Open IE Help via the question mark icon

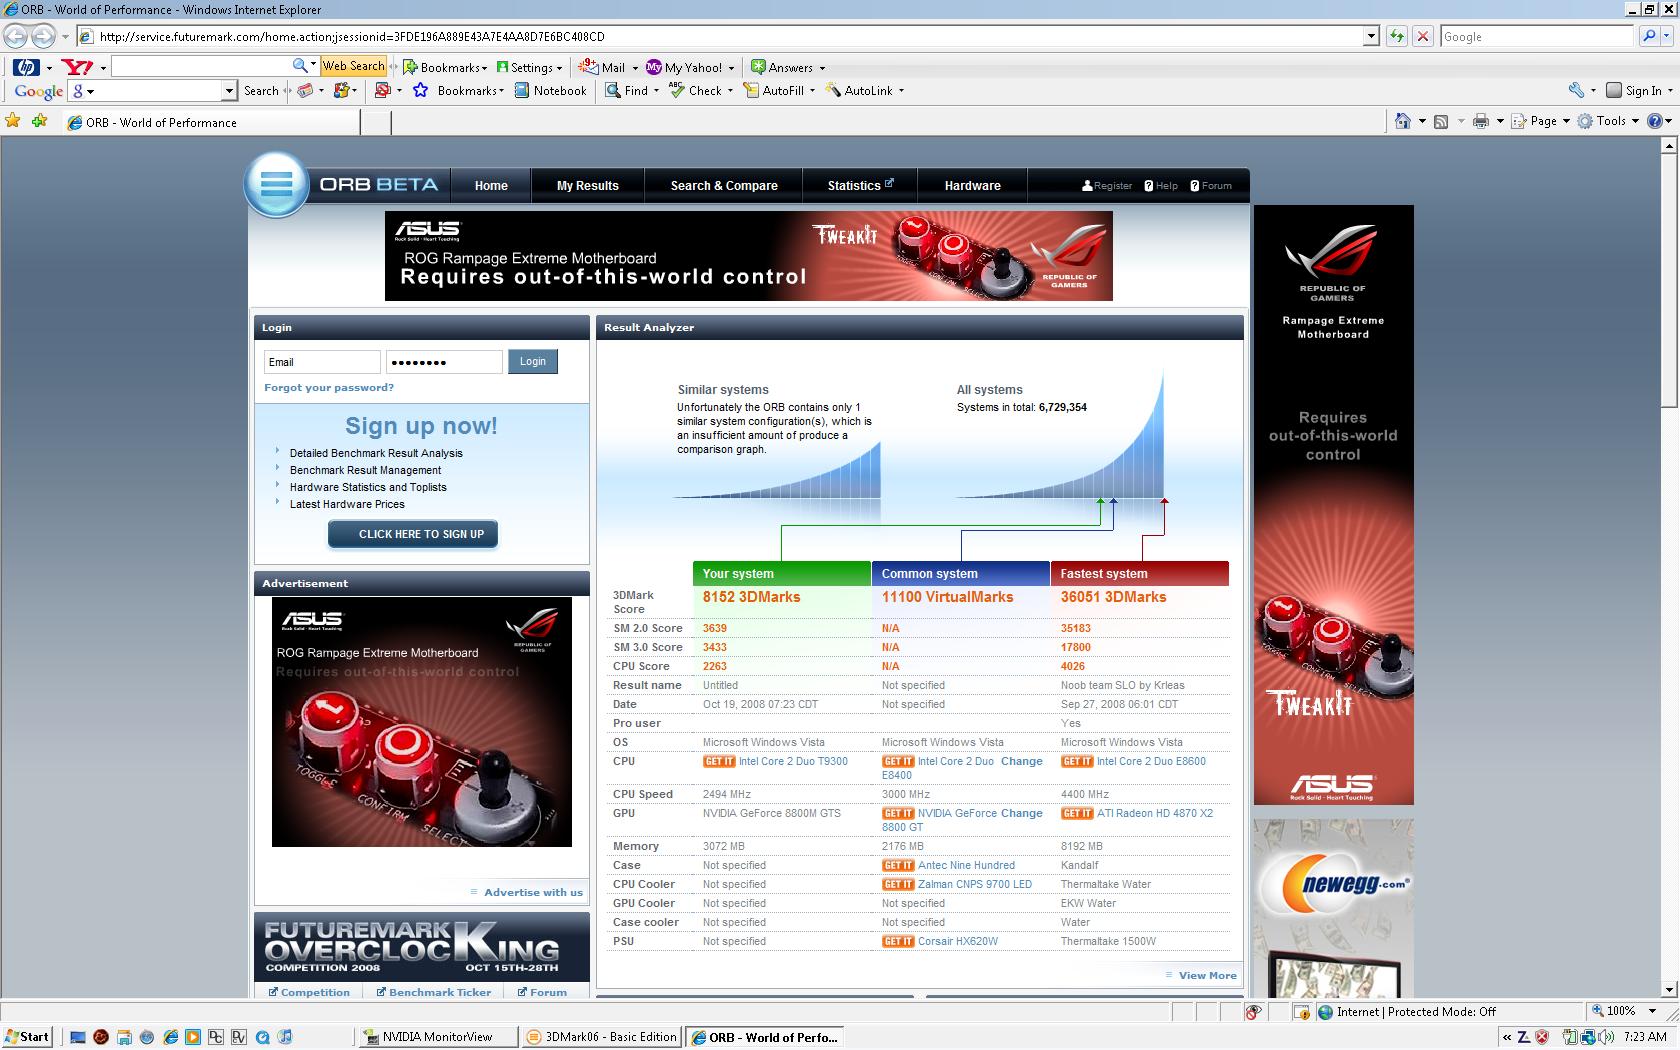pyautogui.click(x=1655, y=121)
